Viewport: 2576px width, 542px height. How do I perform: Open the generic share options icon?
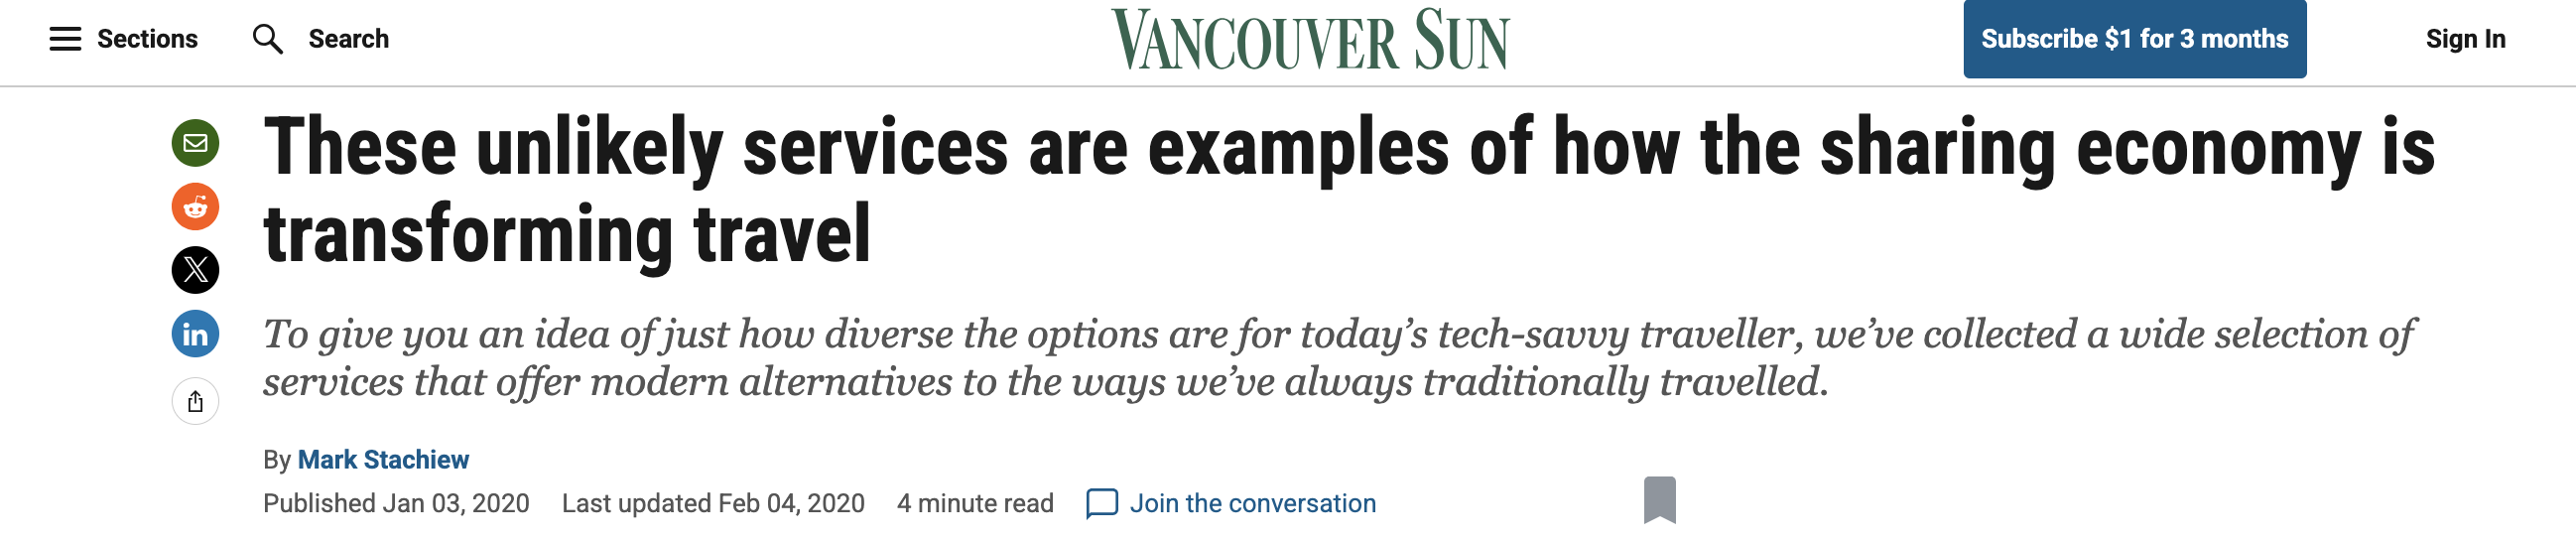[196, 401]
